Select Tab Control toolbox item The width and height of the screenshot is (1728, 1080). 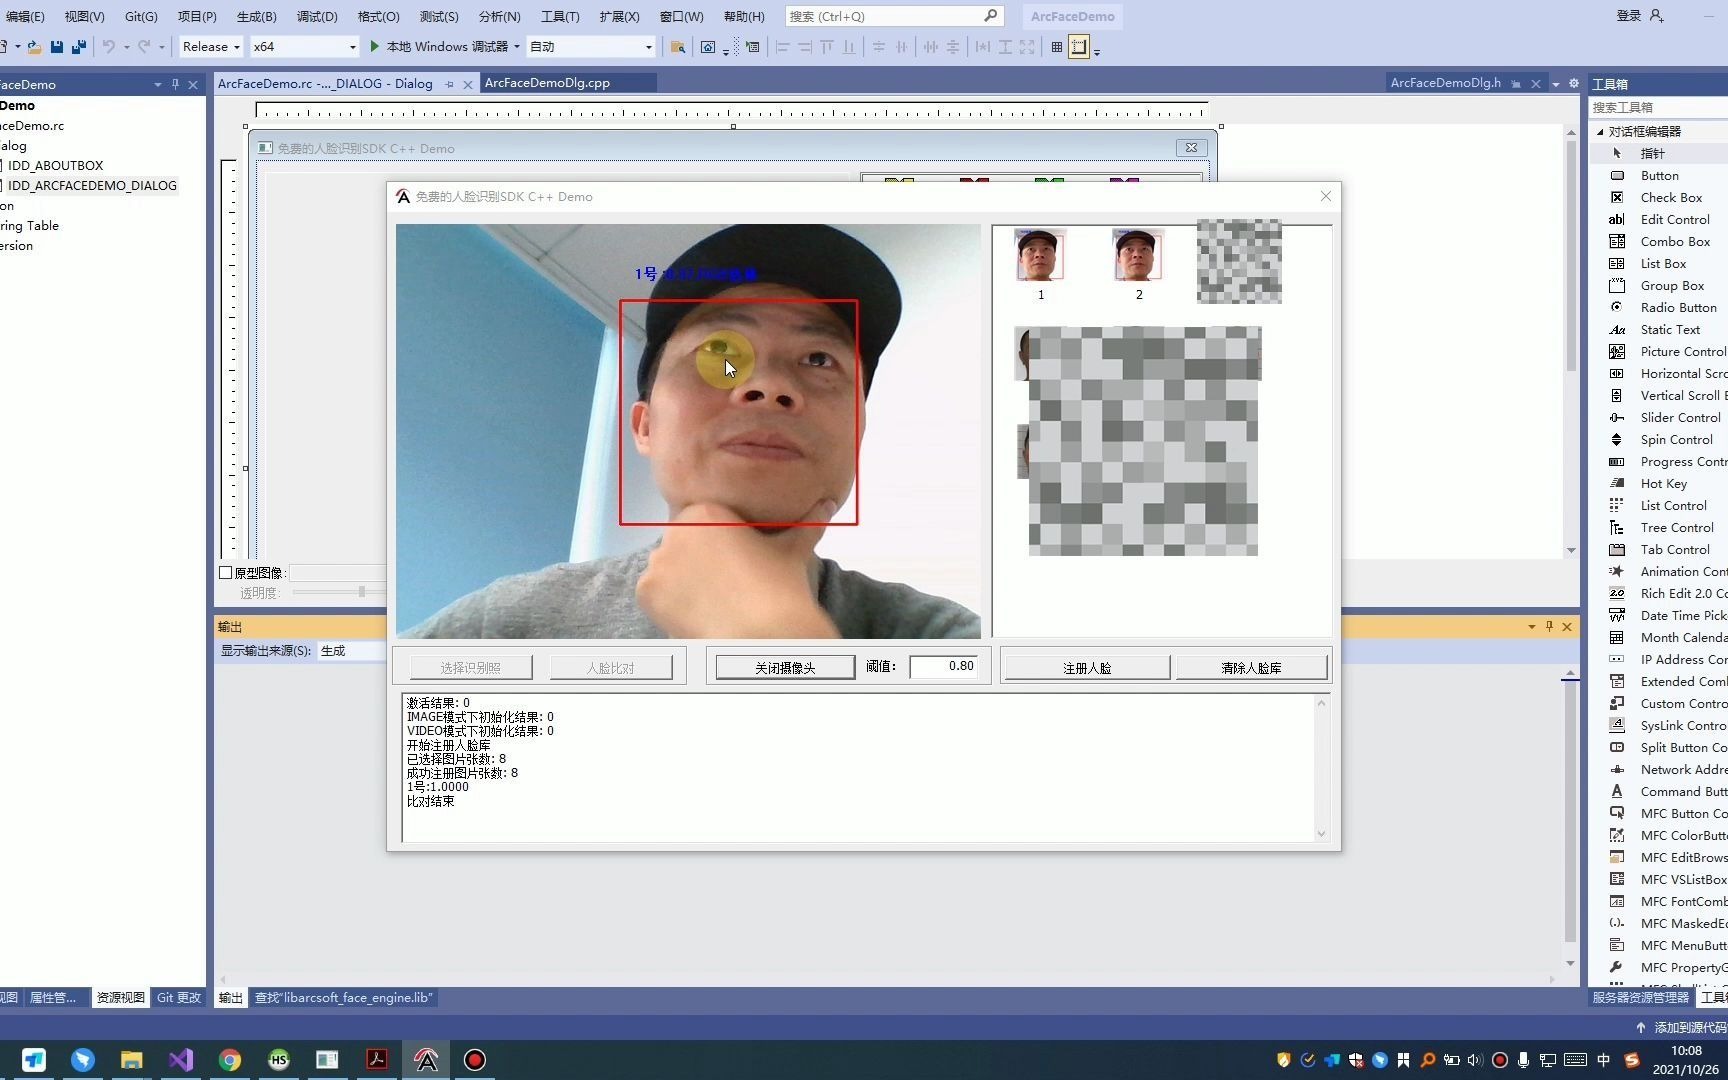coord(1675,549)
